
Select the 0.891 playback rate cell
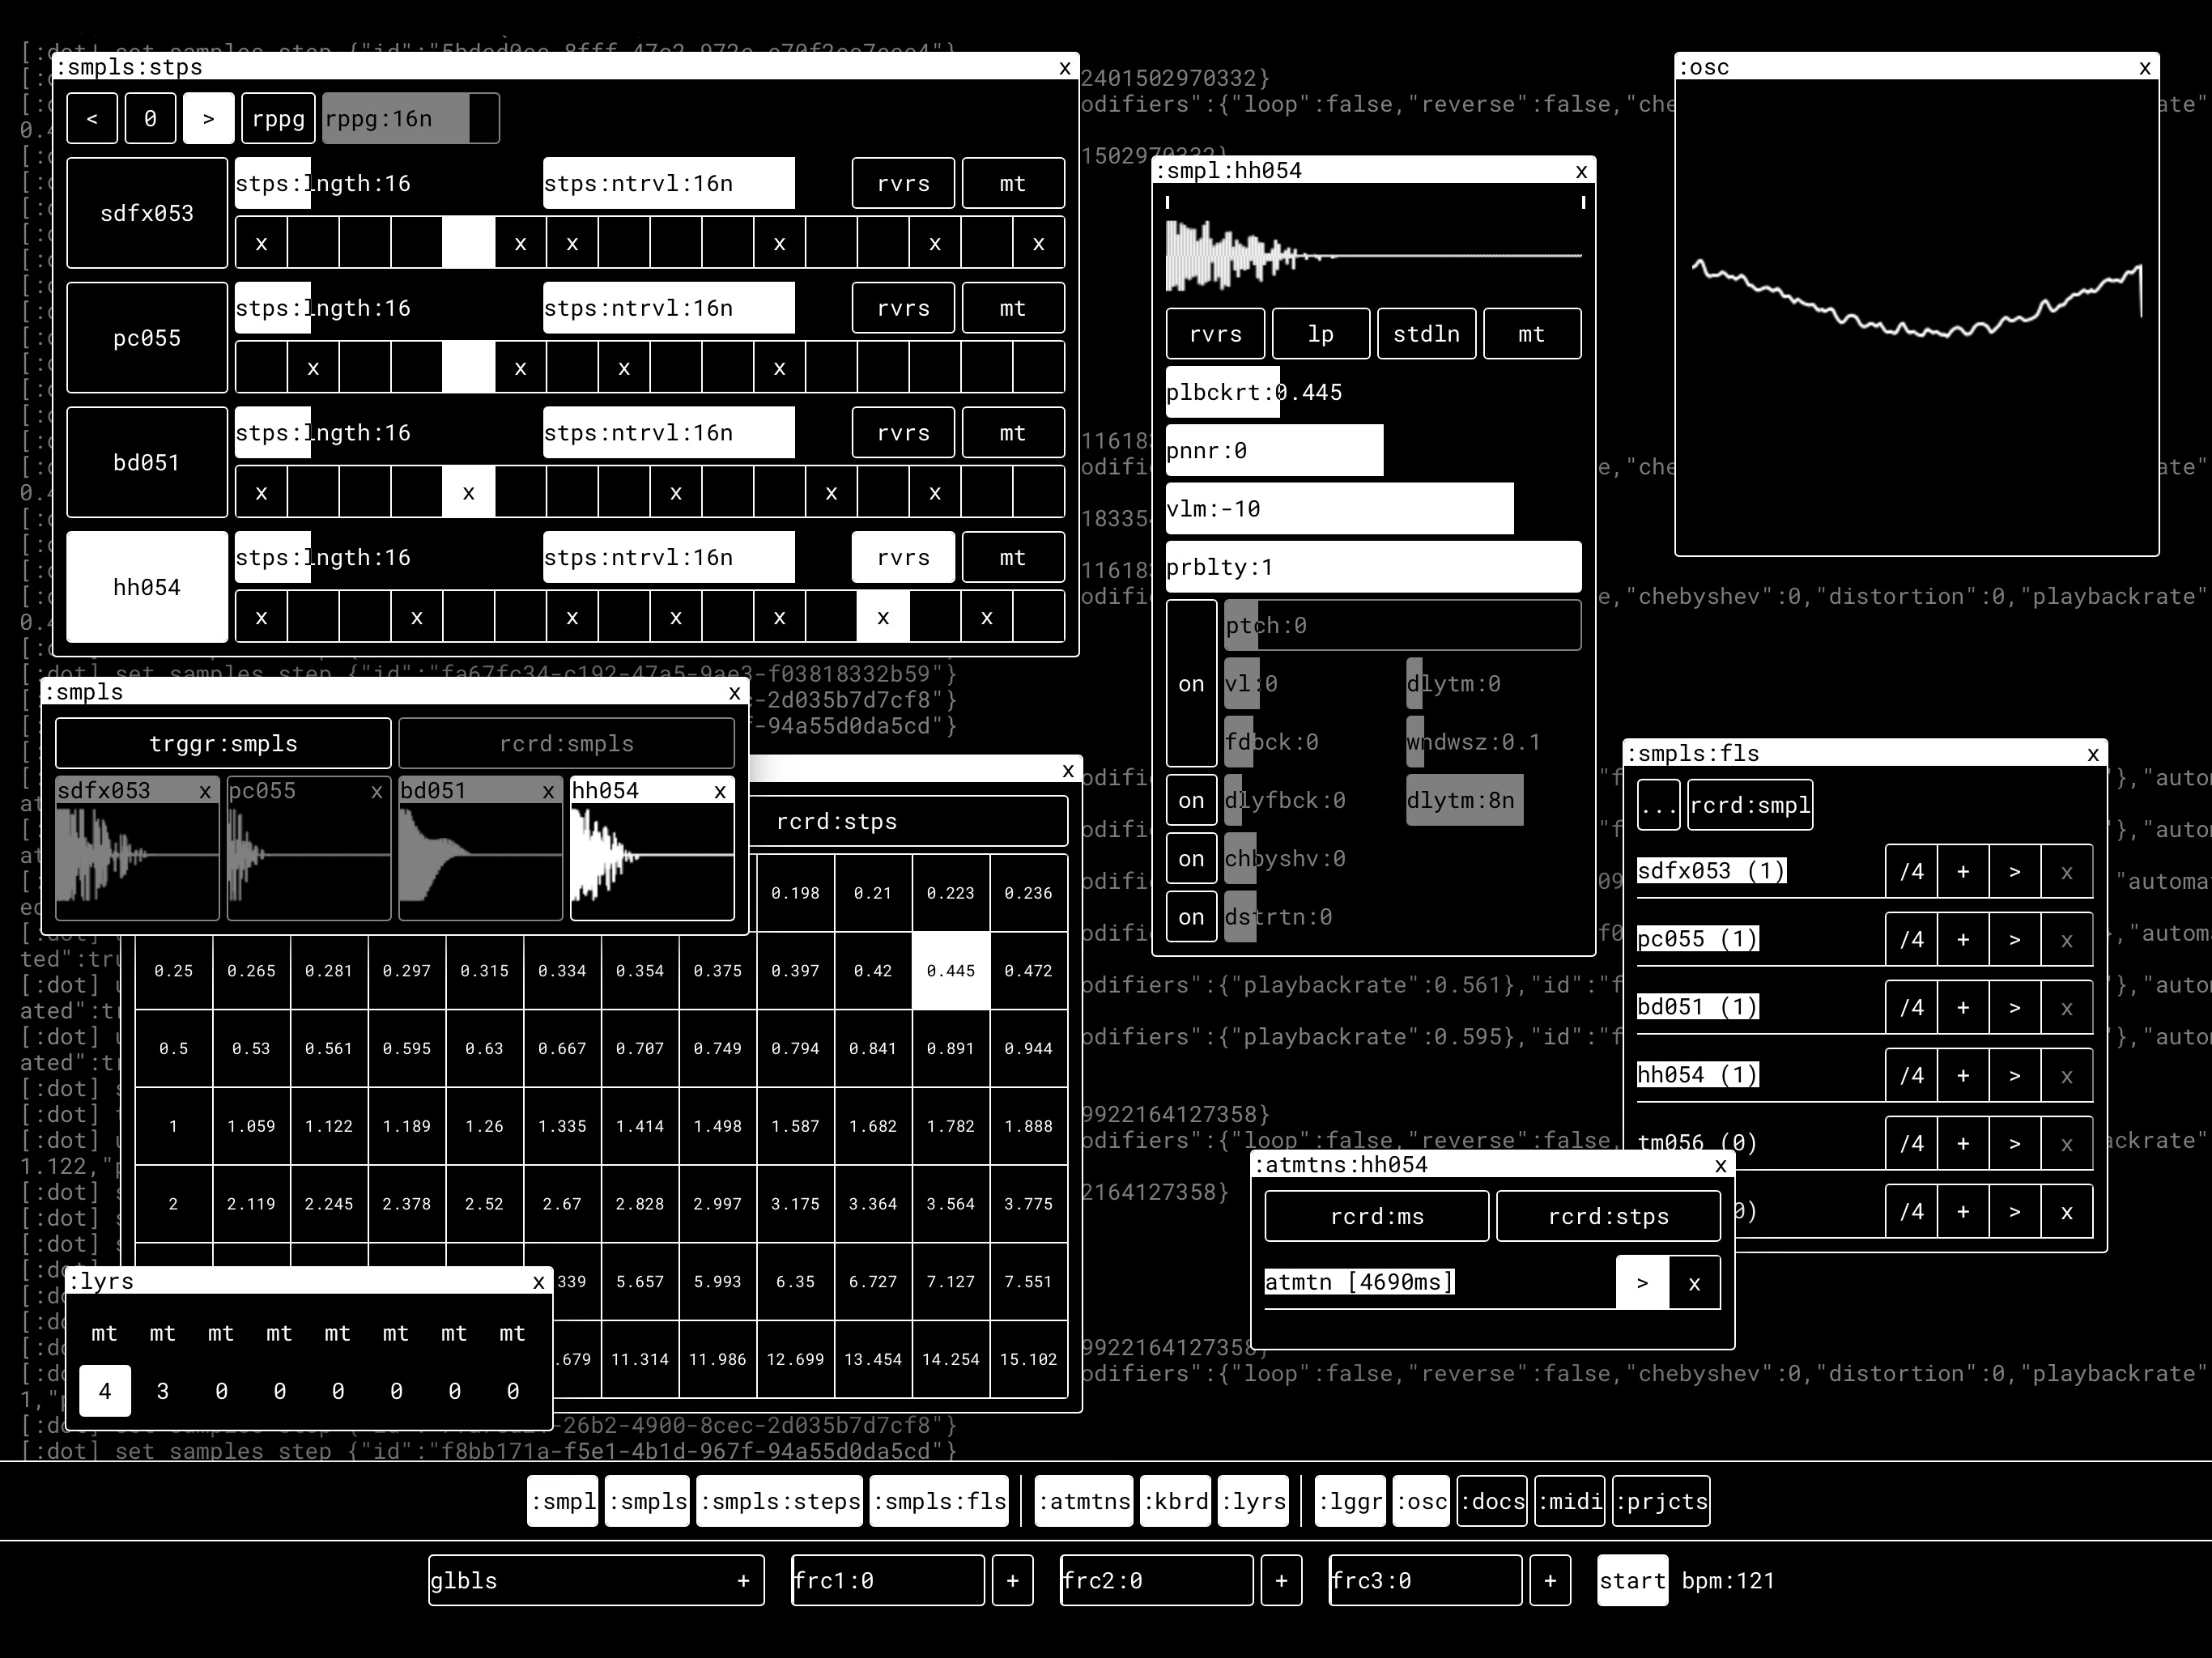(x=950, y=1049)
